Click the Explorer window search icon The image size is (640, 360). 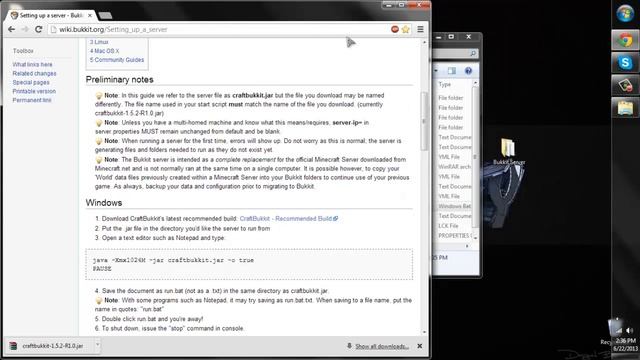pos(473,53)
